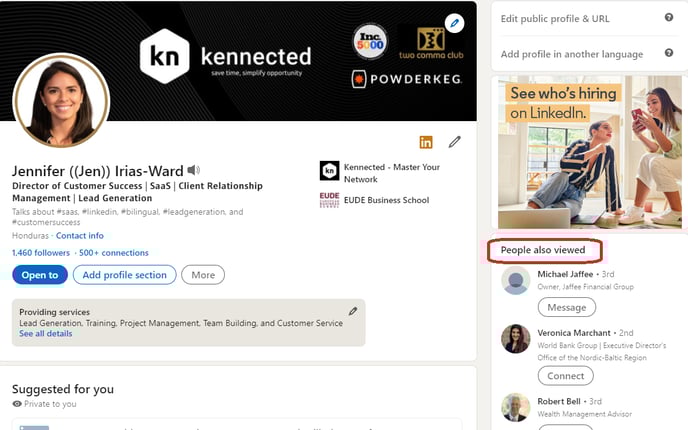
Task: Open Jennifer's profile photo
Action: click(61, 101)
